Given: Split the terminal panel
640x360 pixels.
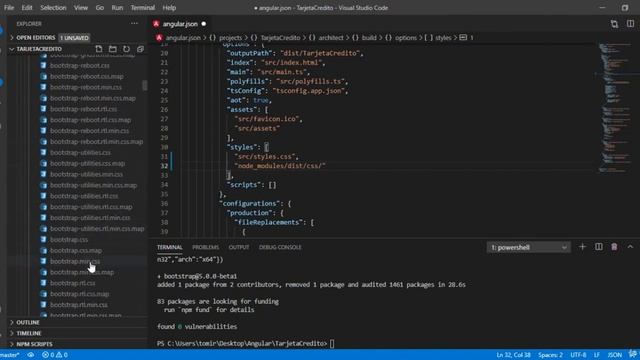Looking at the screenshot, I should [598, 247].
